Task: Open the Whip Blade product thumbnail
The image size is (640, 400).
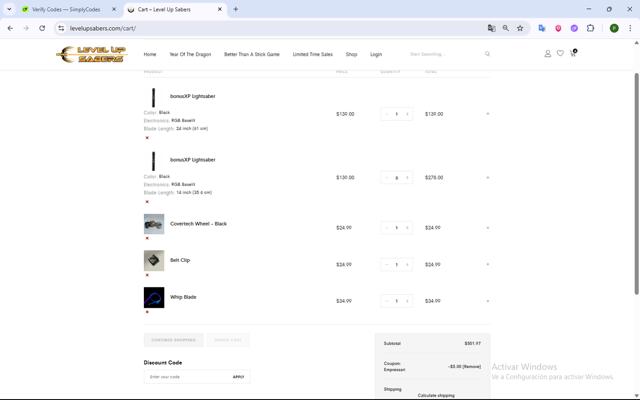Action: pos(154,297)
